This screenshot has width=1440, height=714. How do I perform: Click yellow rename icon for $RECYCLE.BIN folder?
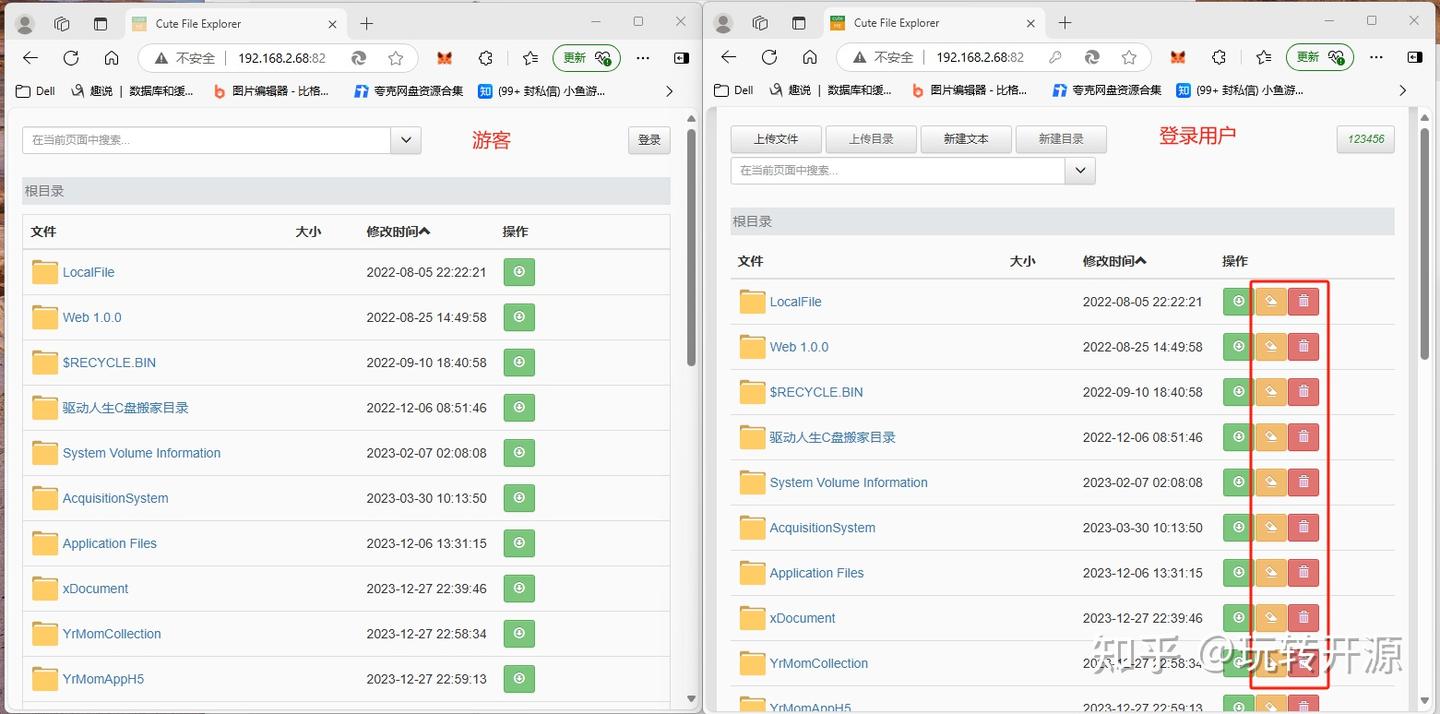click(x=1270, y=391)
